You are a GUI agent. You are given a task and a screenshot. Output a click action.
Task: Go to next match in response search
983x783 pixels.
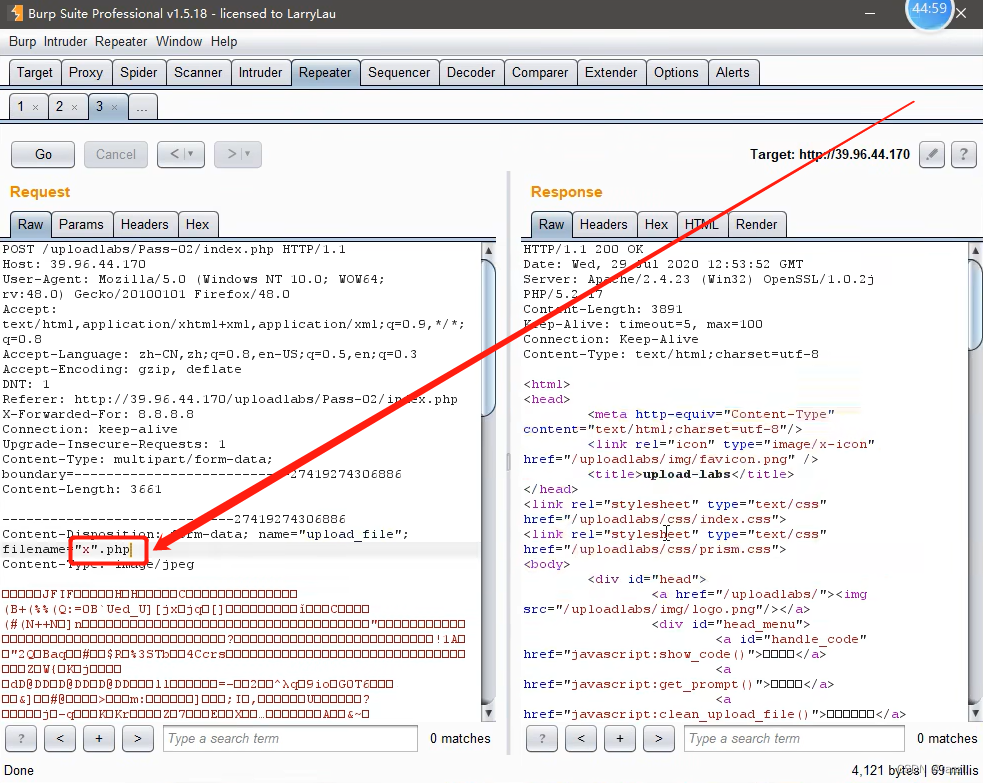click(658, 738)
